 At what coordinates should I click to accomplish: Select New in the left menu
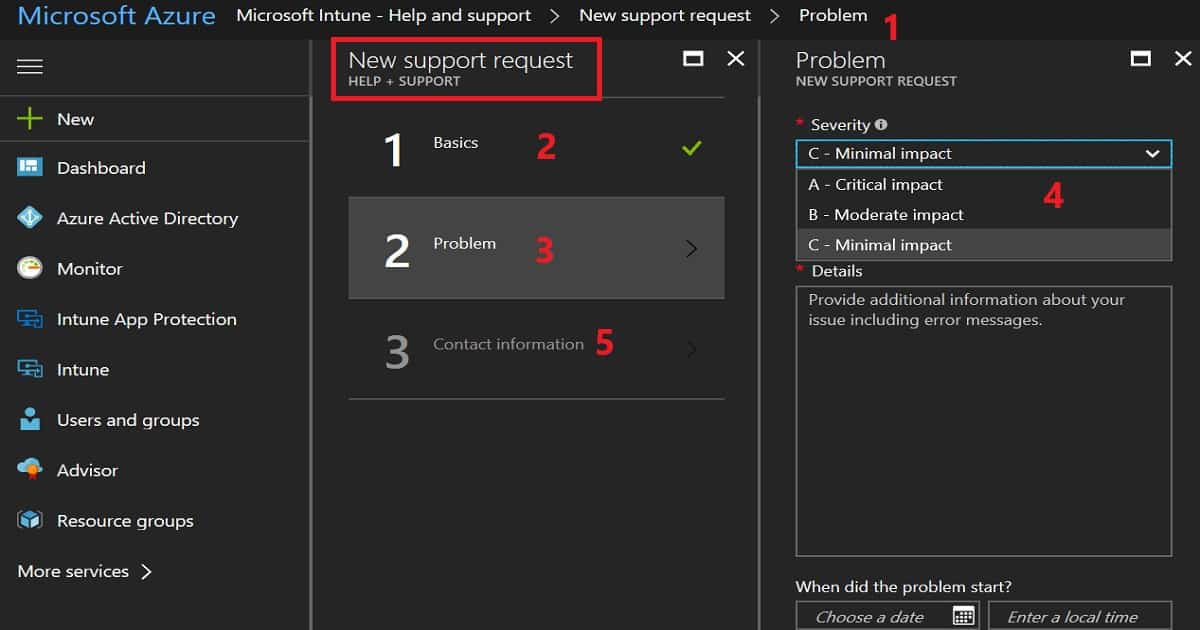[x=75, y=119]
